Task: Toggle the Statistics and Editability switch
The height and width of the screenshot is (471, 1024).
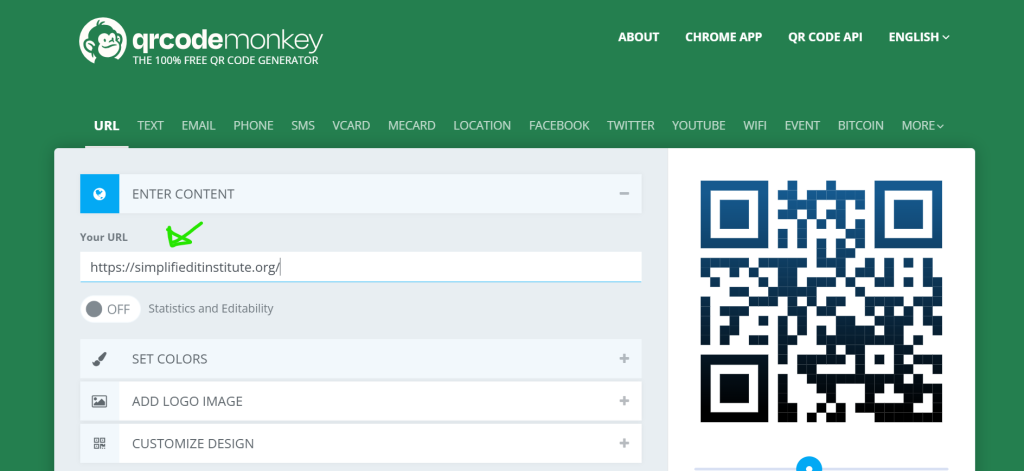Action: coord(109,309)
